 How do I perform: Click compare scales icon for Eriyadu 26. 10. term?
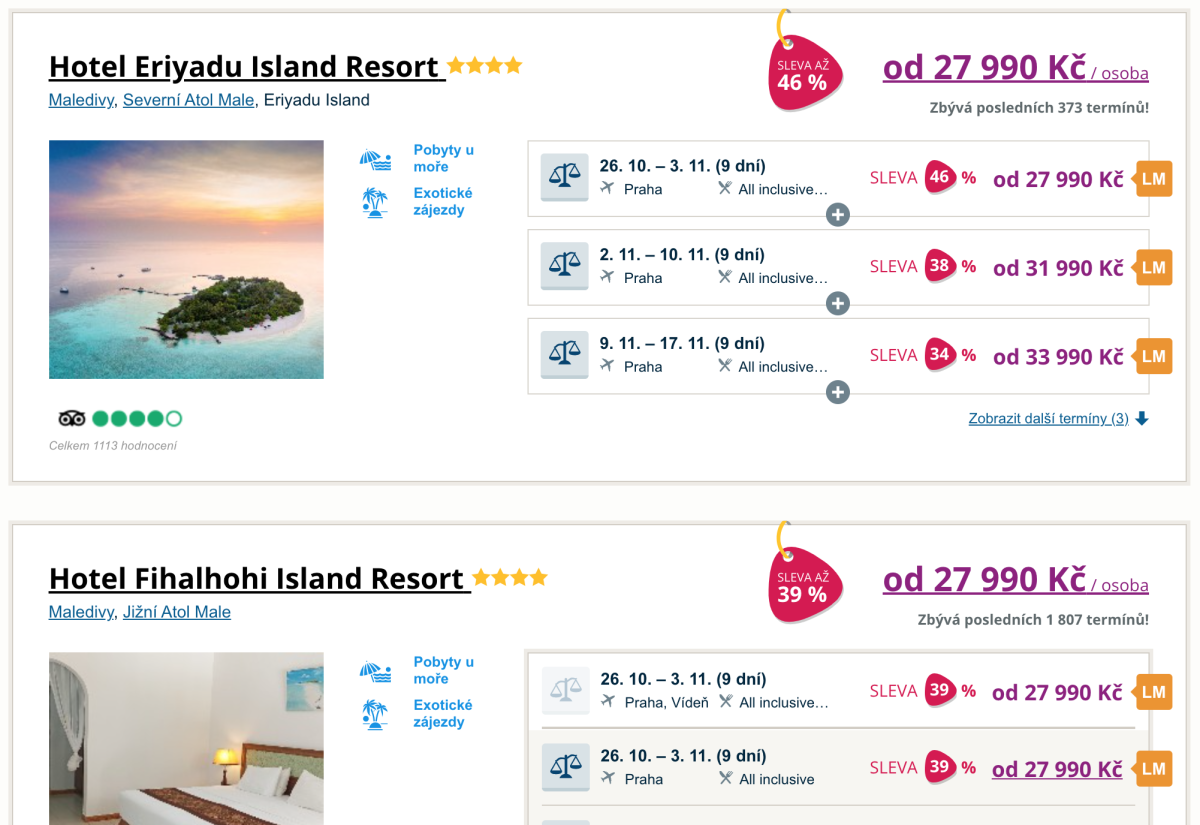[x=564, y=177]
